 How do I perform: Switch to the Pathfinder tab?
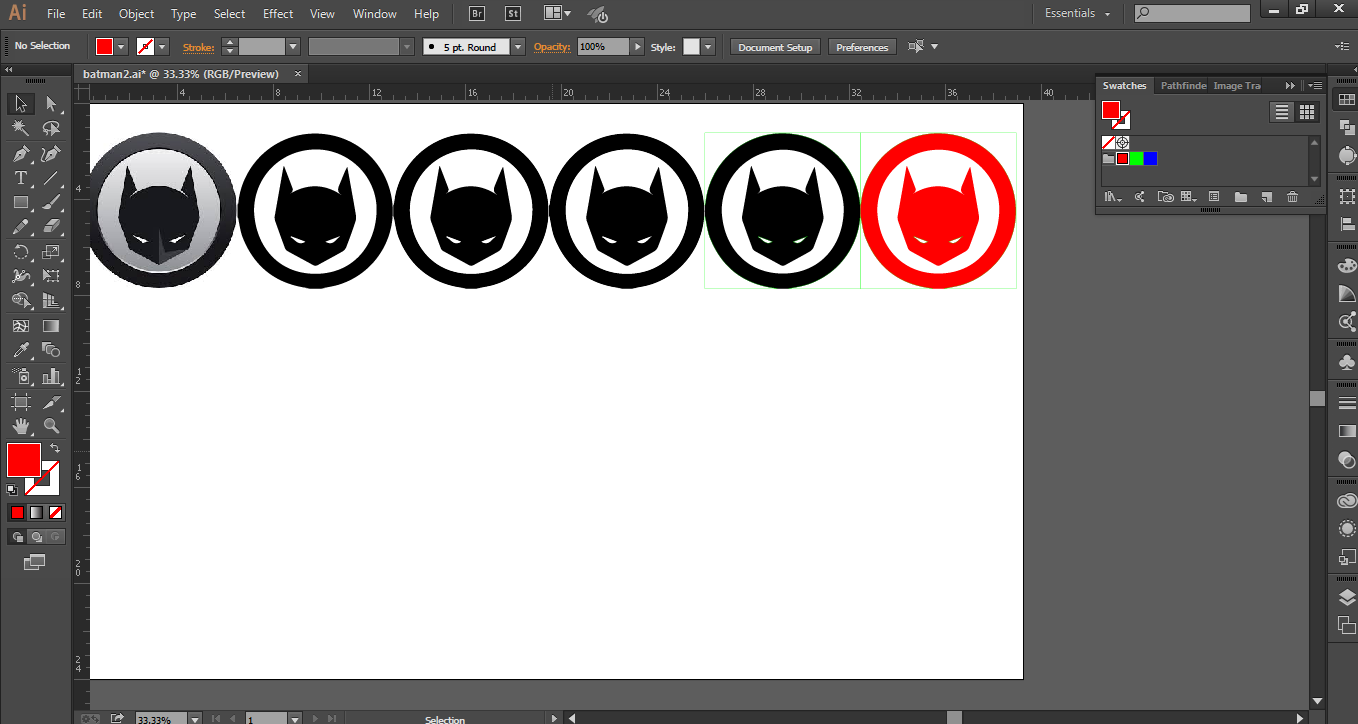pos(1183,85)
